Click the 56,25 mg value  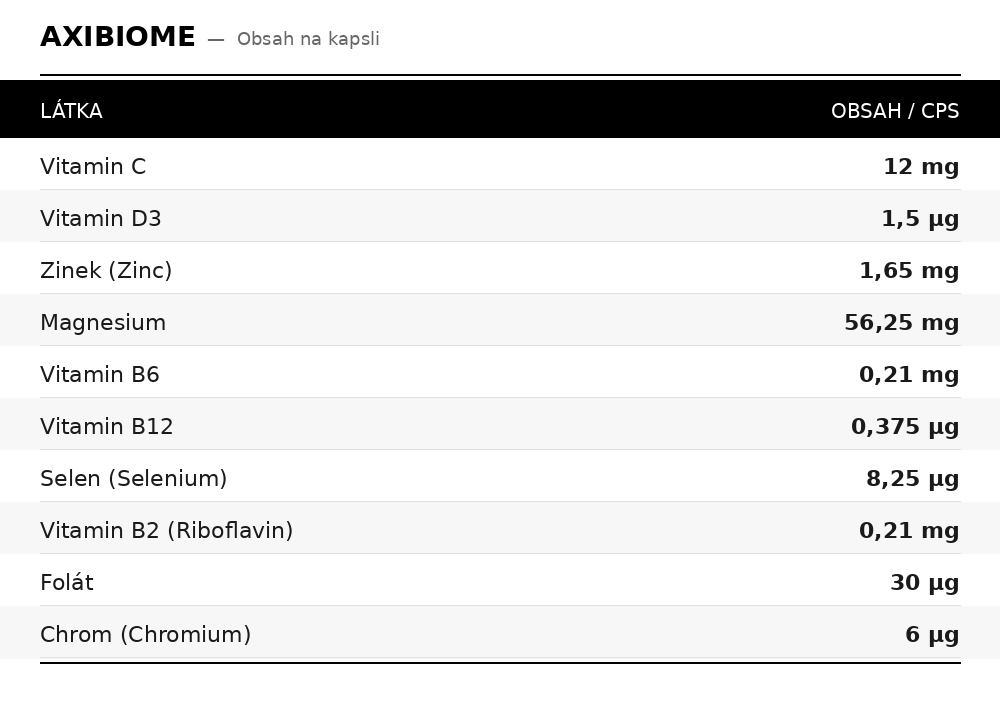tap(901, 323)
